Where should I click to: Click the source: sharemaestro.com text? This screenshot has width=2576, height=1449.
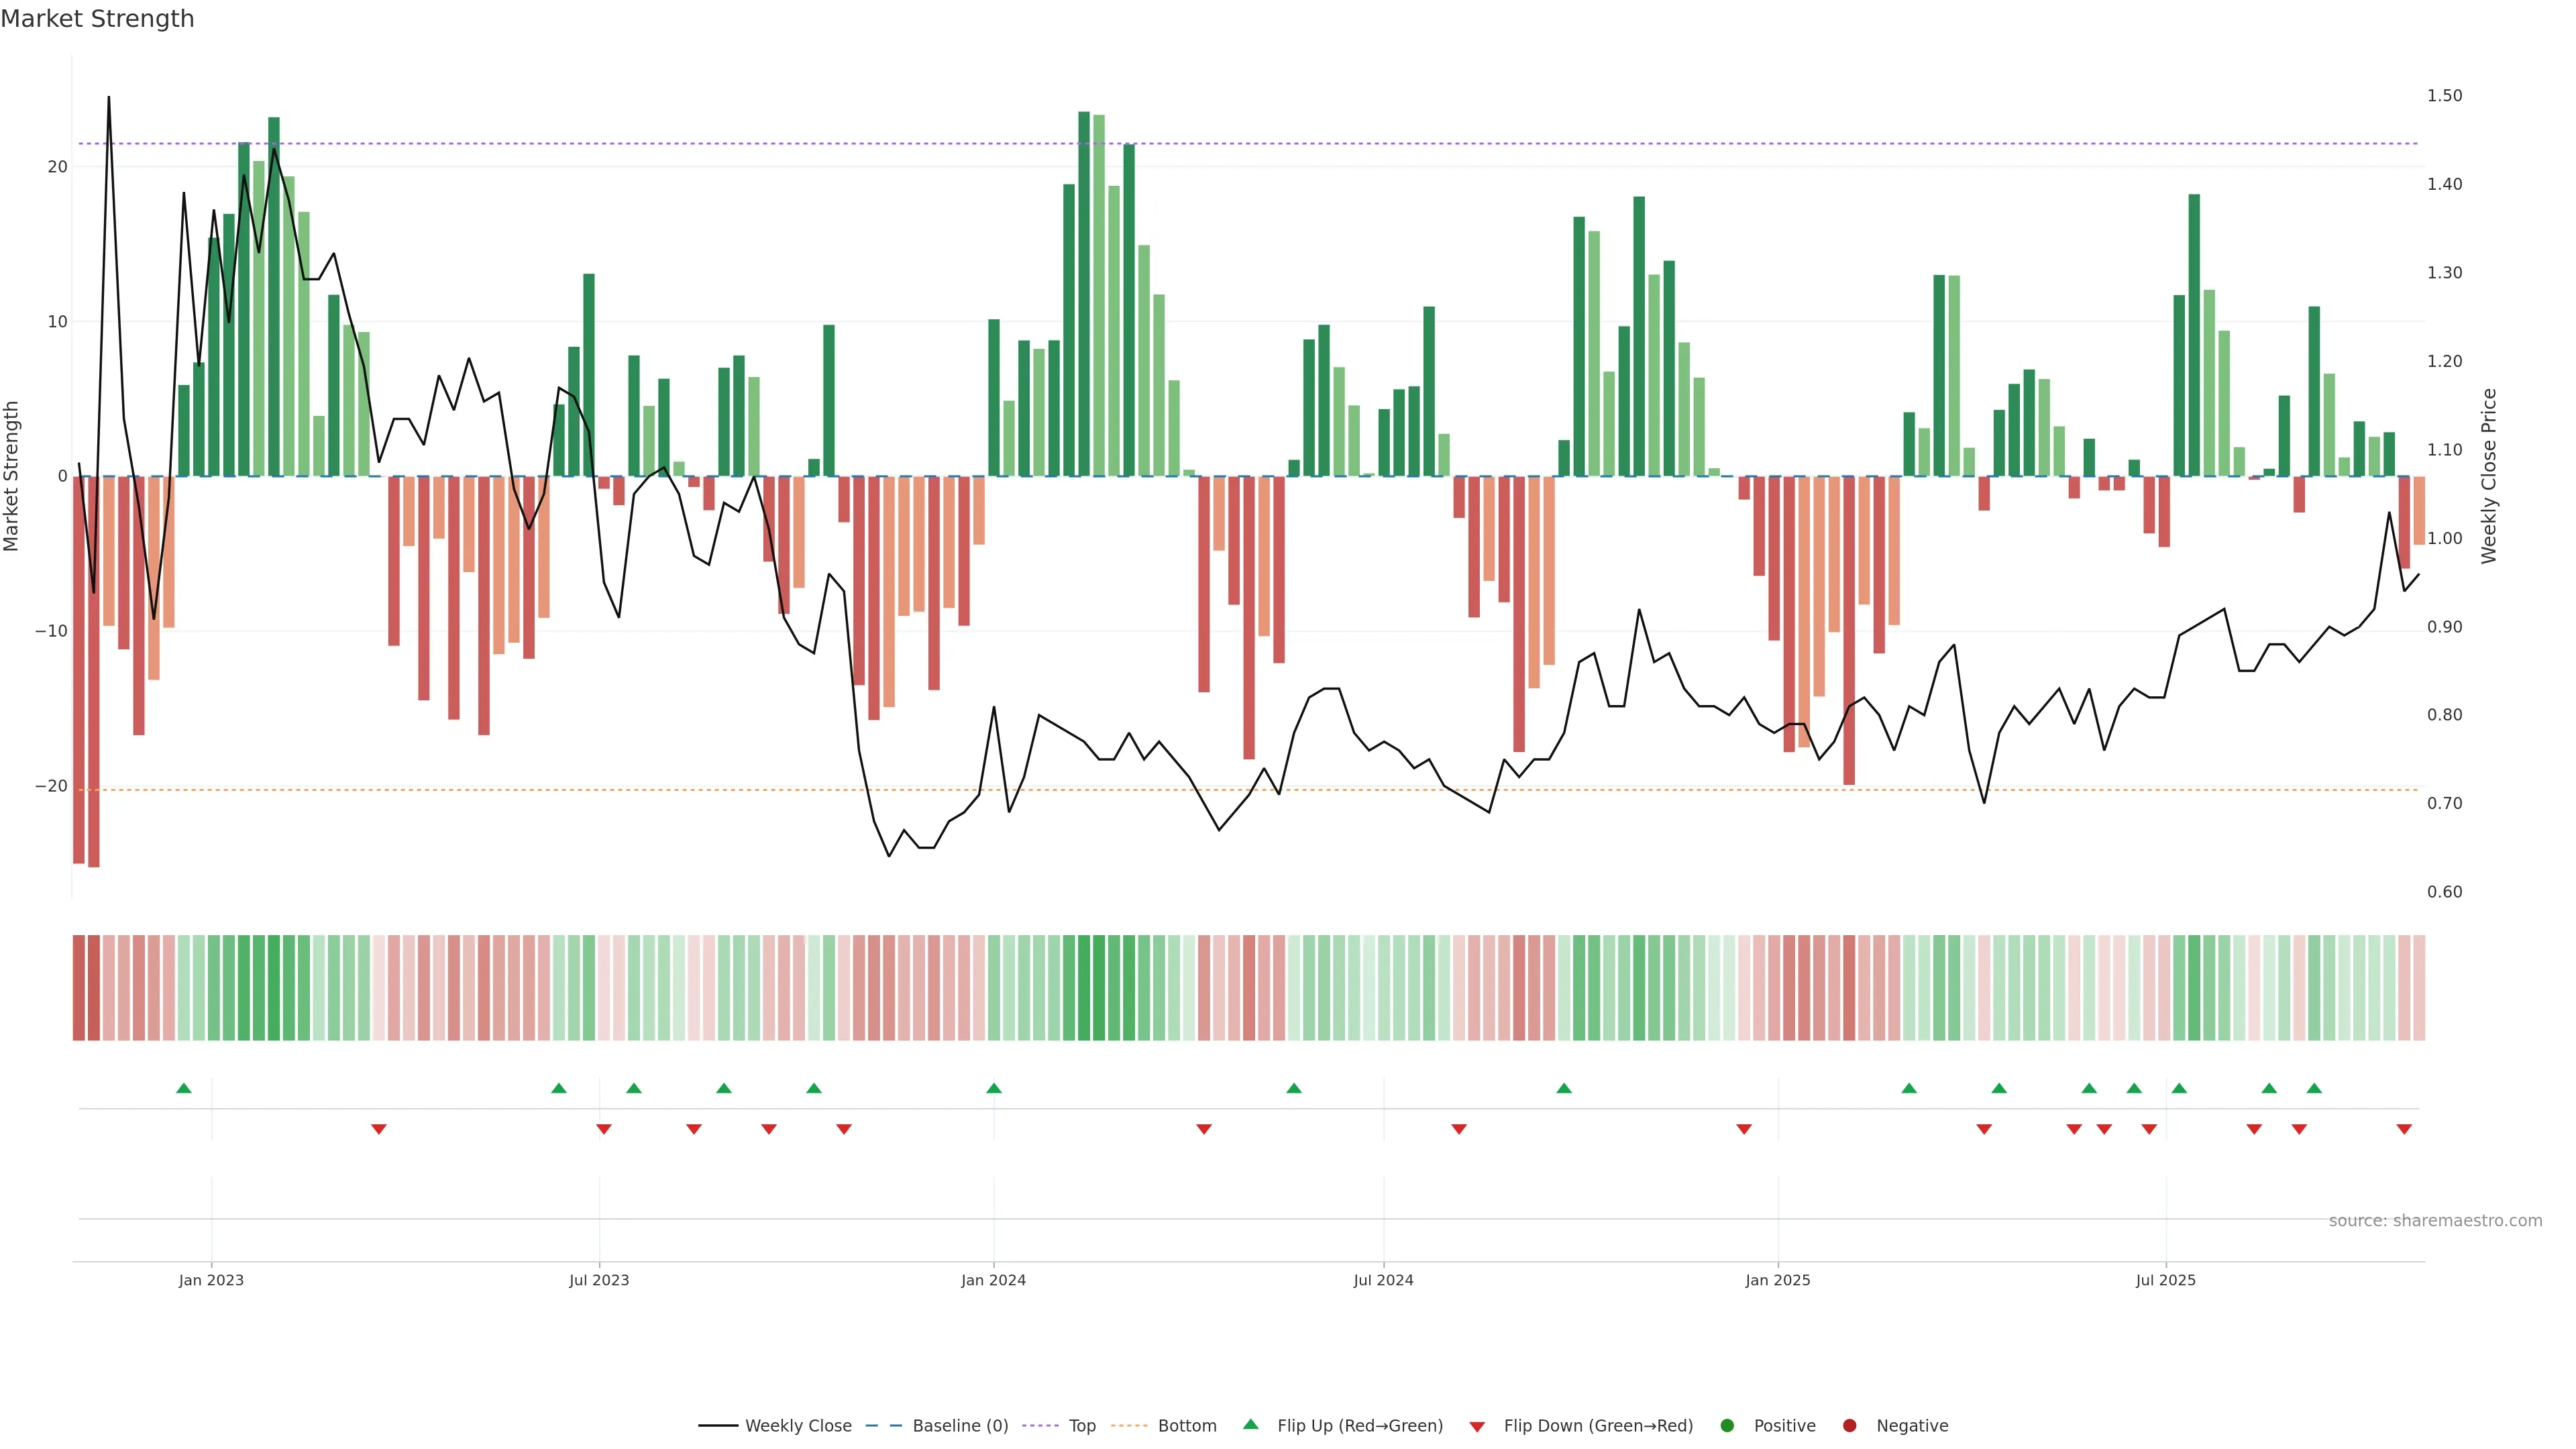(2435, 1221)
